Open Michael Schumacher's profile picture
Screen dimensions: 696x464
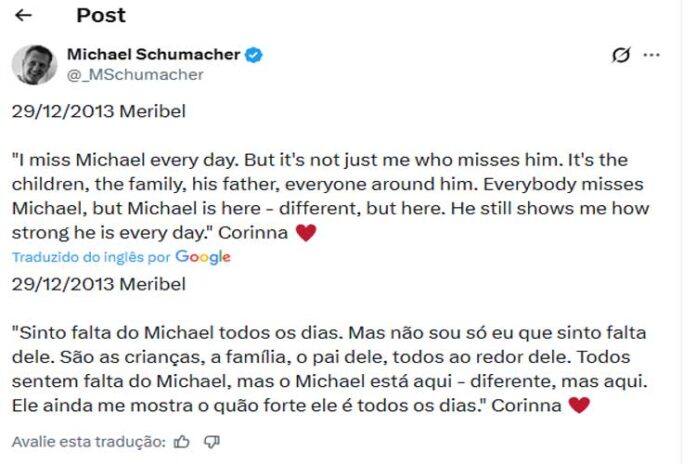pos(34,63)
